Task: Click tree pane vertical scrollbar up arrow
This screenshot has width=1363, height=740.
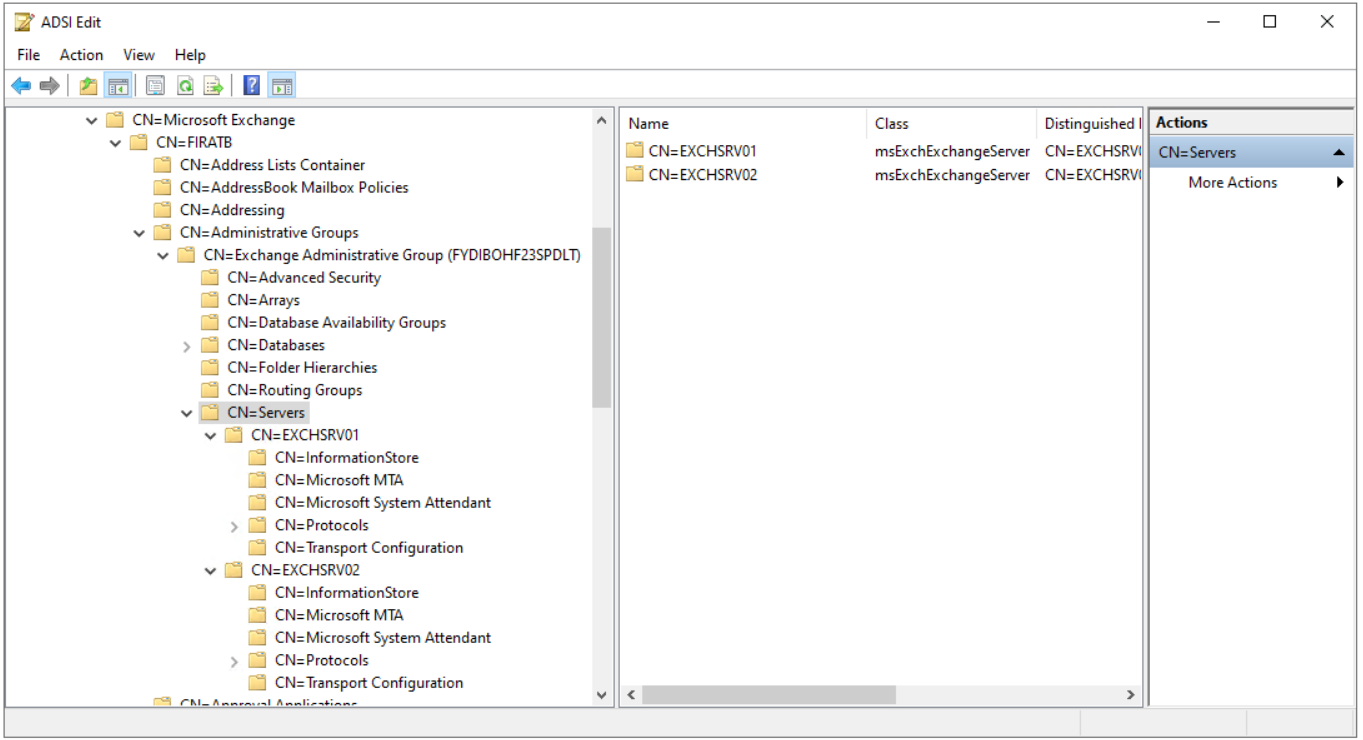Action: pyautogui.click(x=601, y=121)
